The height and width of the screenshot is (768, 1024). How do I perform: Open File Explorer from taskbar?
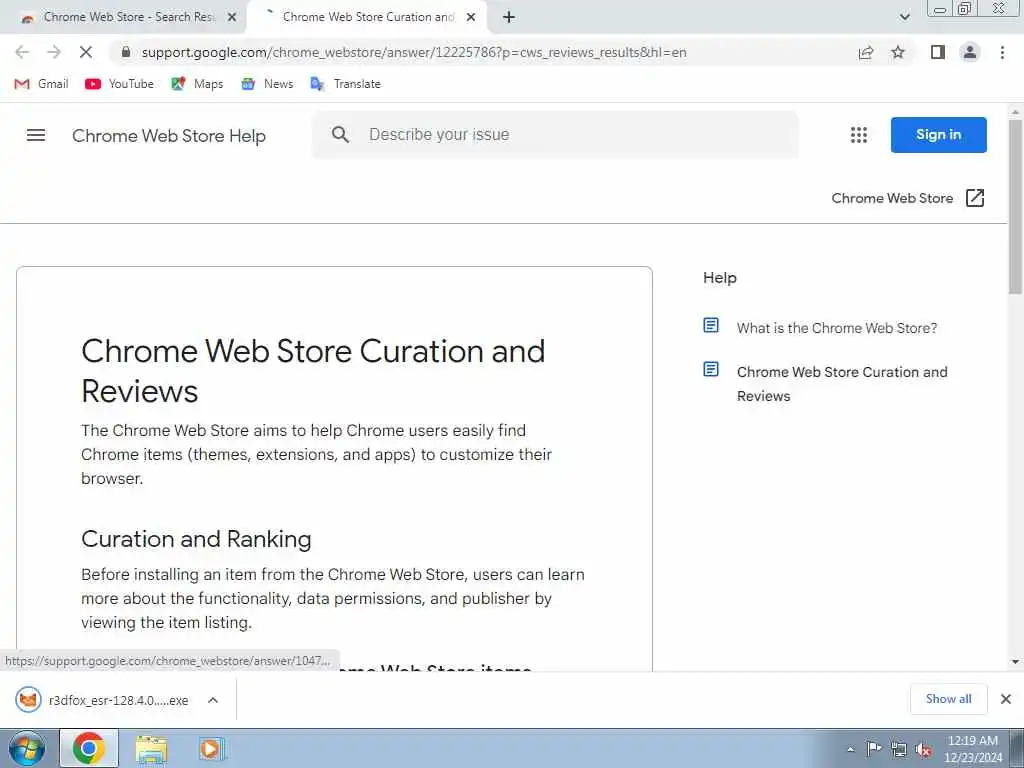pyautogui.click(x=152, y=748)
